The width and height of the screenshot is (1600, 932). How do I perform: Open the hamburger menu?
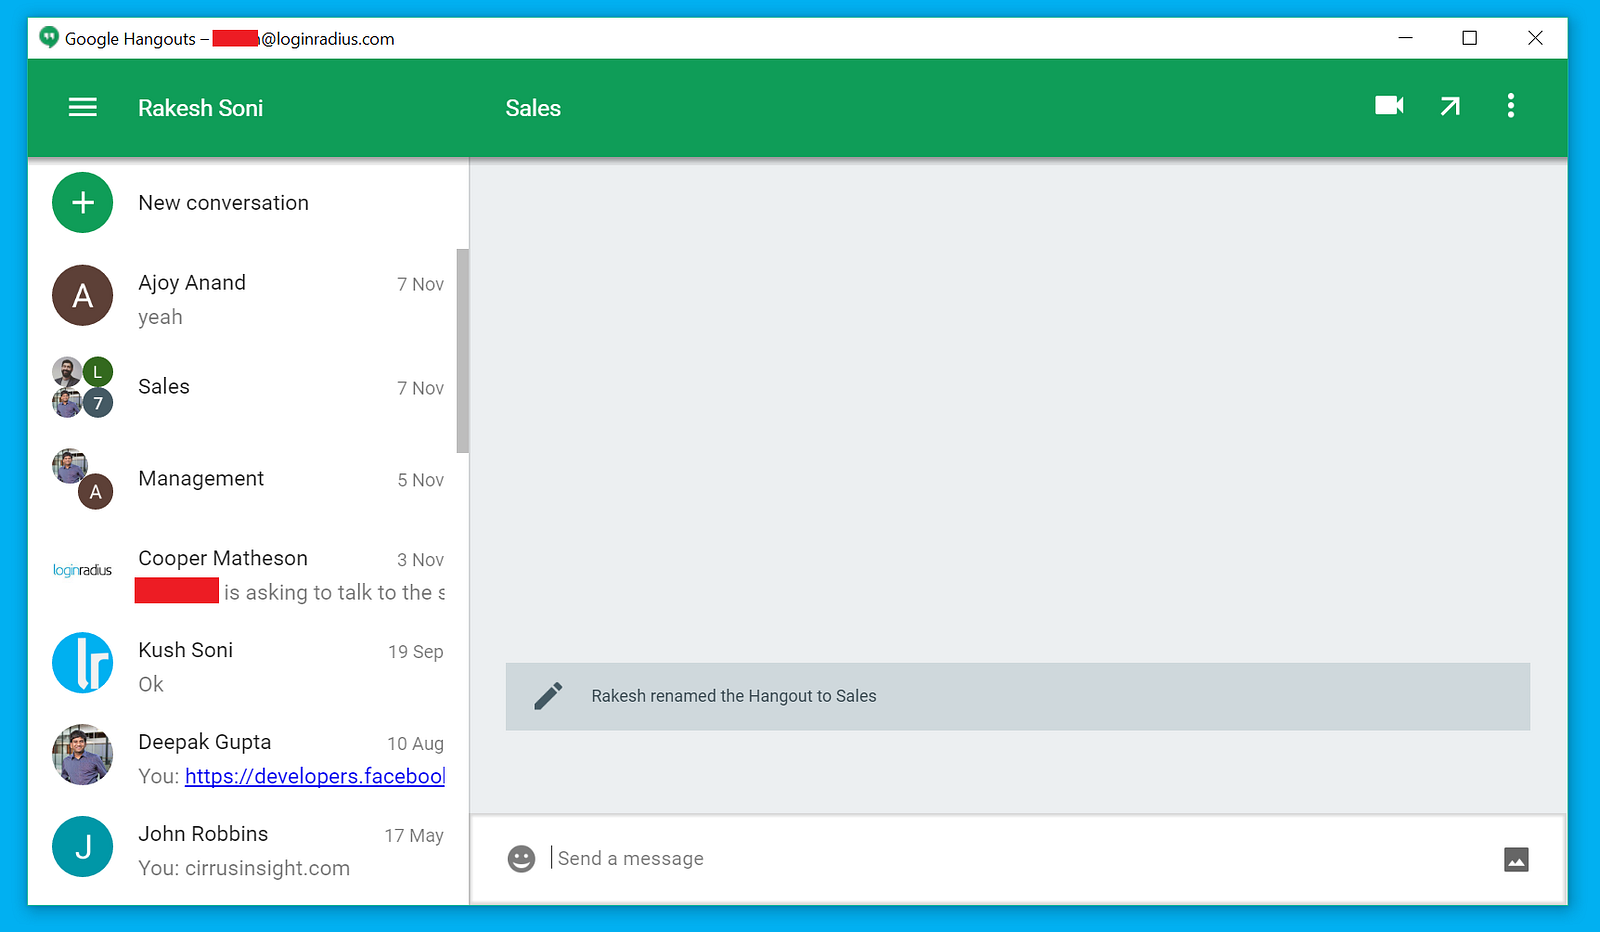pyautogui.click(x=83, y=107)
